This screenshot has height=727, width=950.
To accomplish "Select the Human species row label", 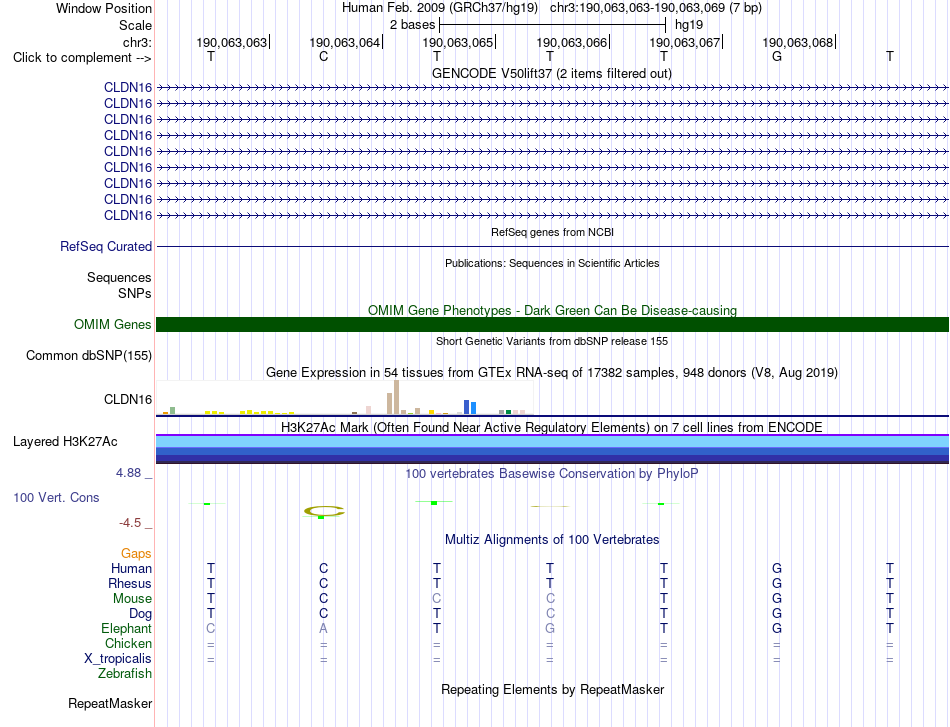I will pos(131,568).
